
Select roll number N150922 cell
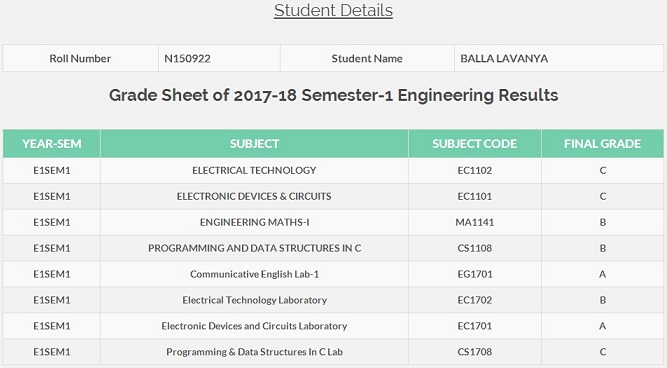point(219,58)
